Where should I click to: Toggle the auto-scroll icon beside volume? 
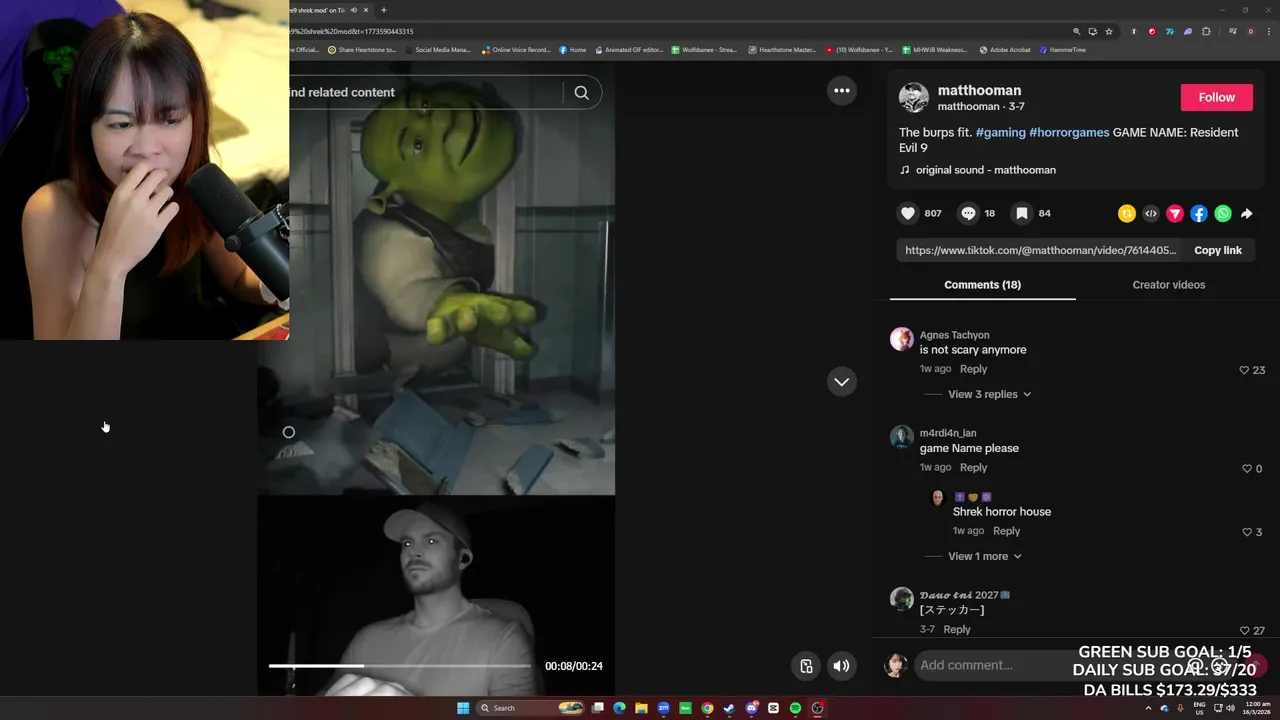806,666
